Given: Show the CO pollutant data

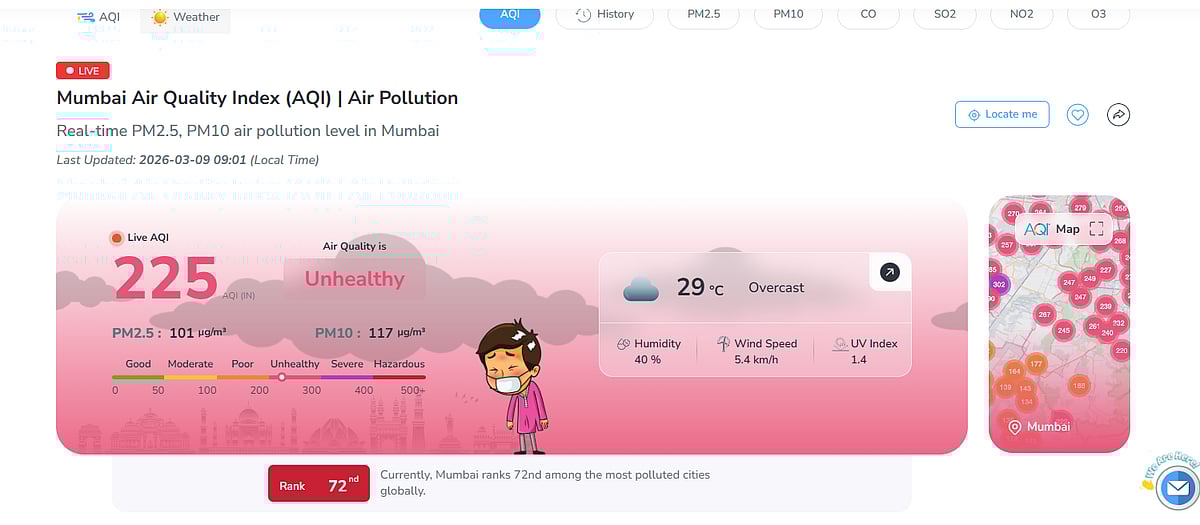Looking at the screenshot, I should pos(868,14).
